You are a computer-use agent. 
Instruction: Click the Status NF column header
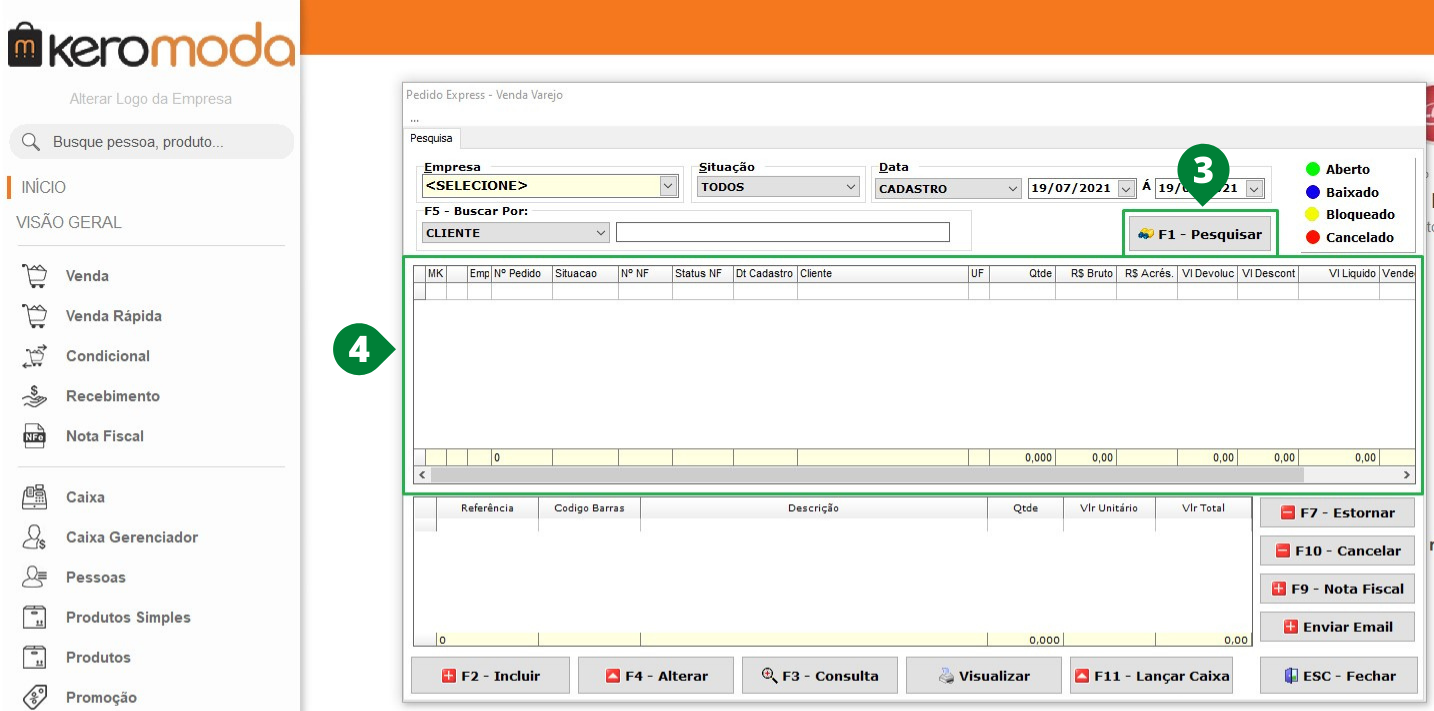(x=702, y=273)
